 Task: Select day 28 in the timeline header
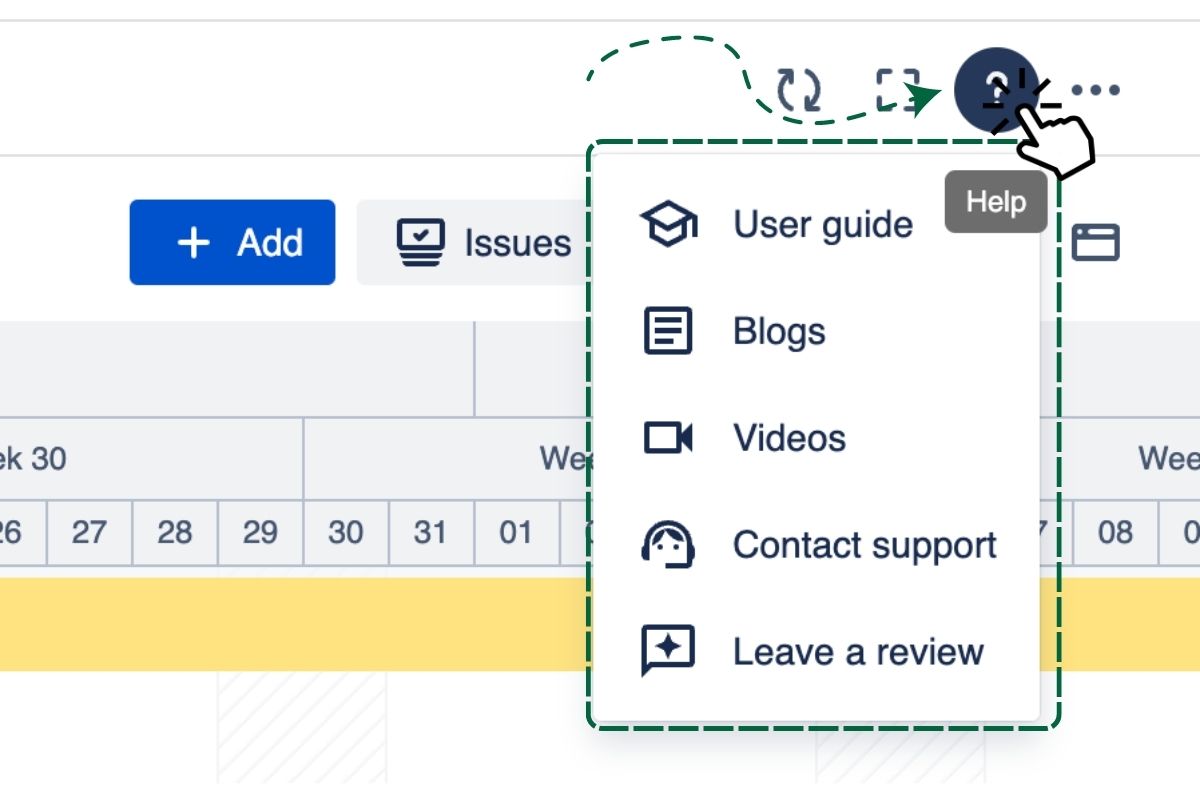pos(175,532)
